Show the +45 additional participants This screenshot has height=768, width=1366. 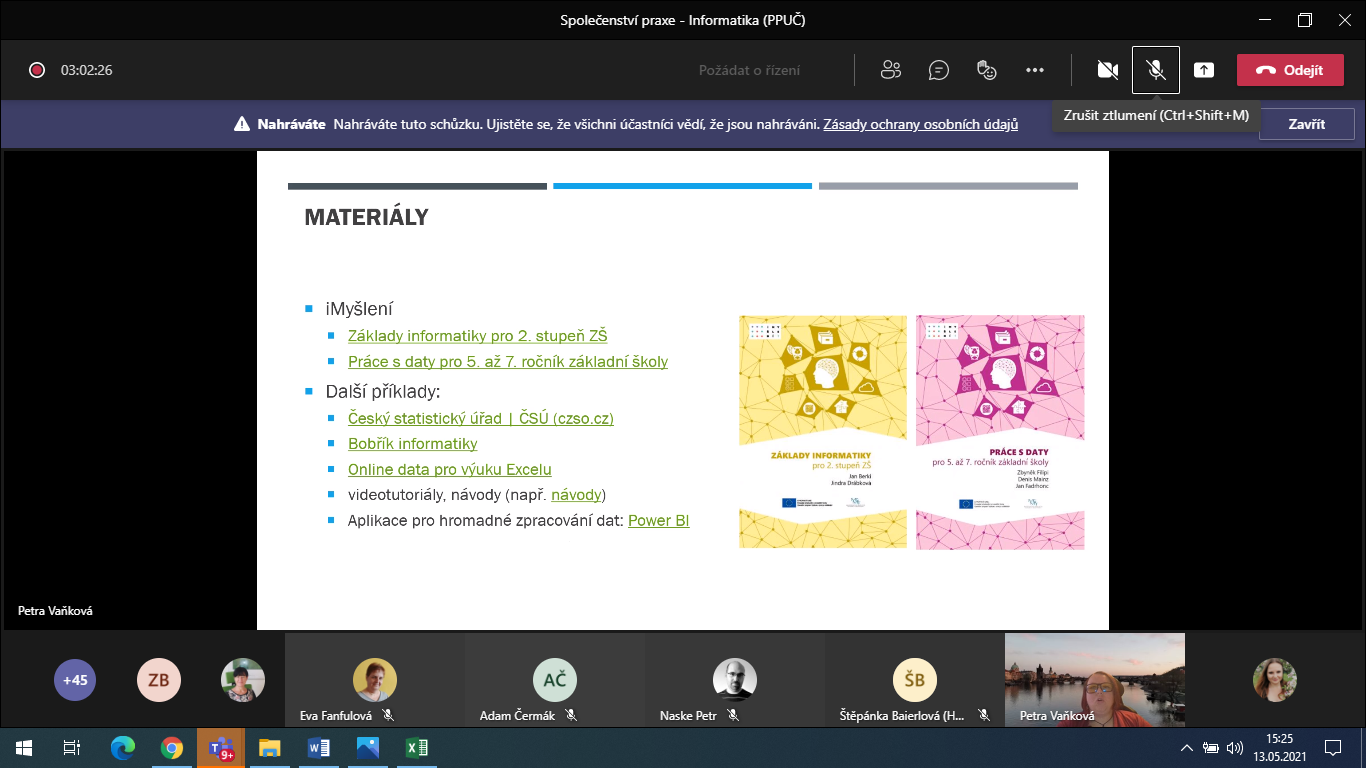(x=75, y=680)
